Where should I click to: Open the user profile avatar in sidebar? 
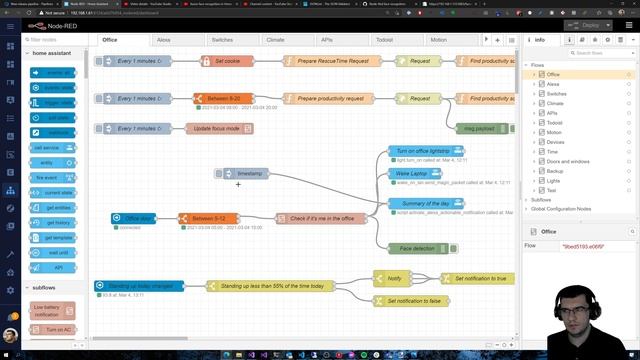pos(10,336)
